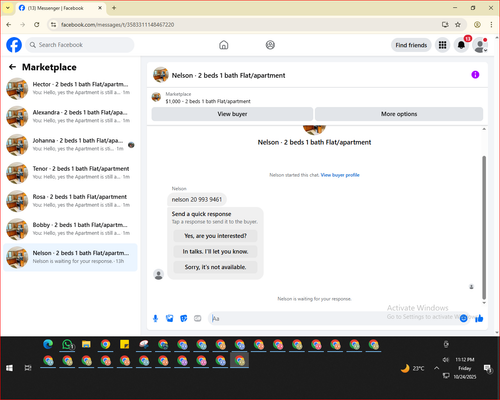This screenshot has width=500, height=400.
Task: Open the notifications bell
Action: 461,45
